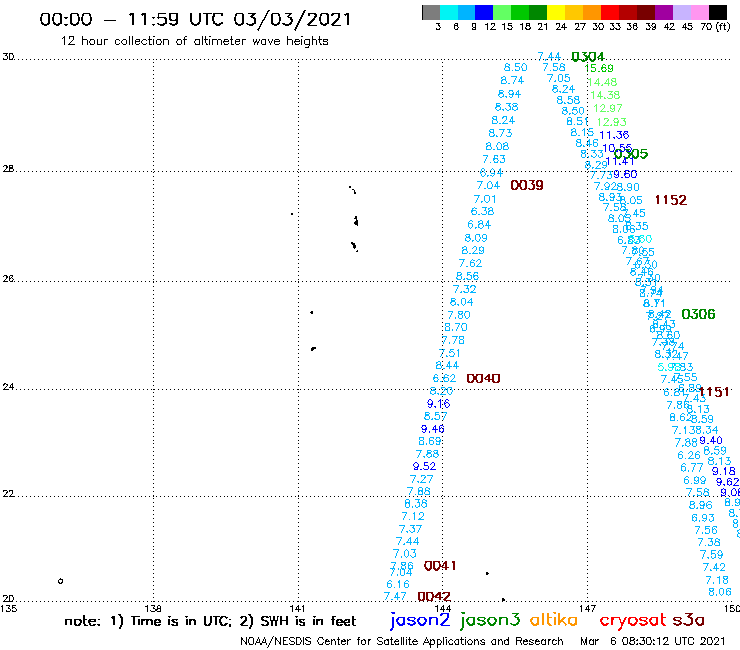Click the 0304 time marker

click(x=588, y=57)
